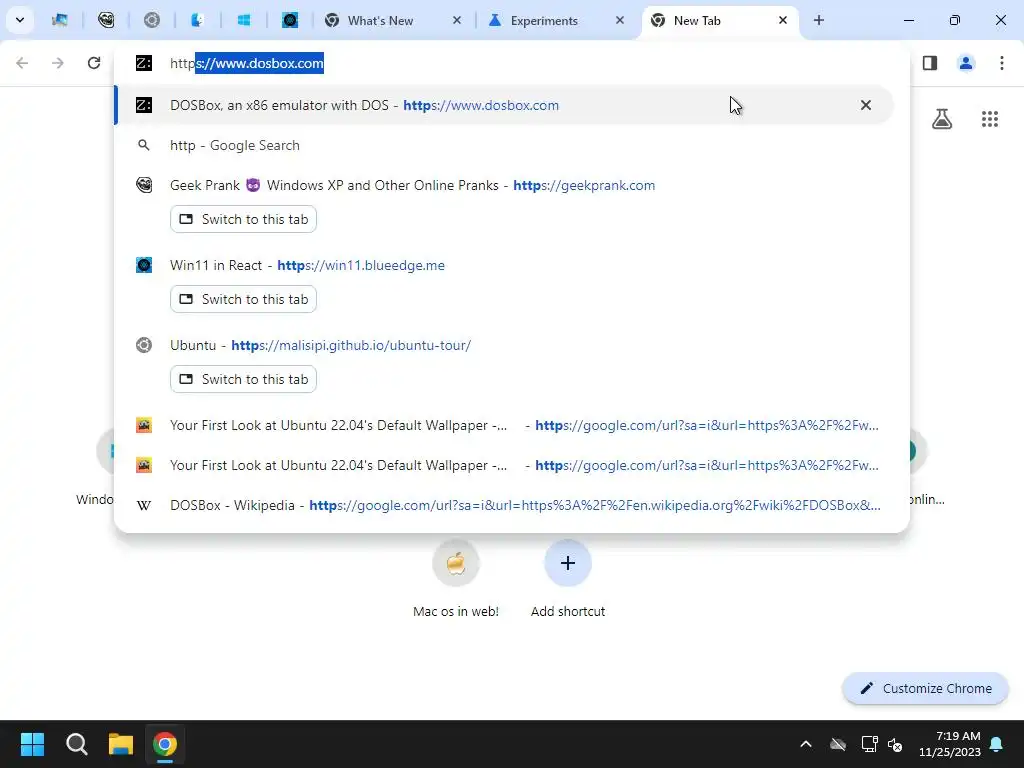The height and width of the screenshot is (768, 1024).
Task: Go back with the back arrow
Action: 22,63
